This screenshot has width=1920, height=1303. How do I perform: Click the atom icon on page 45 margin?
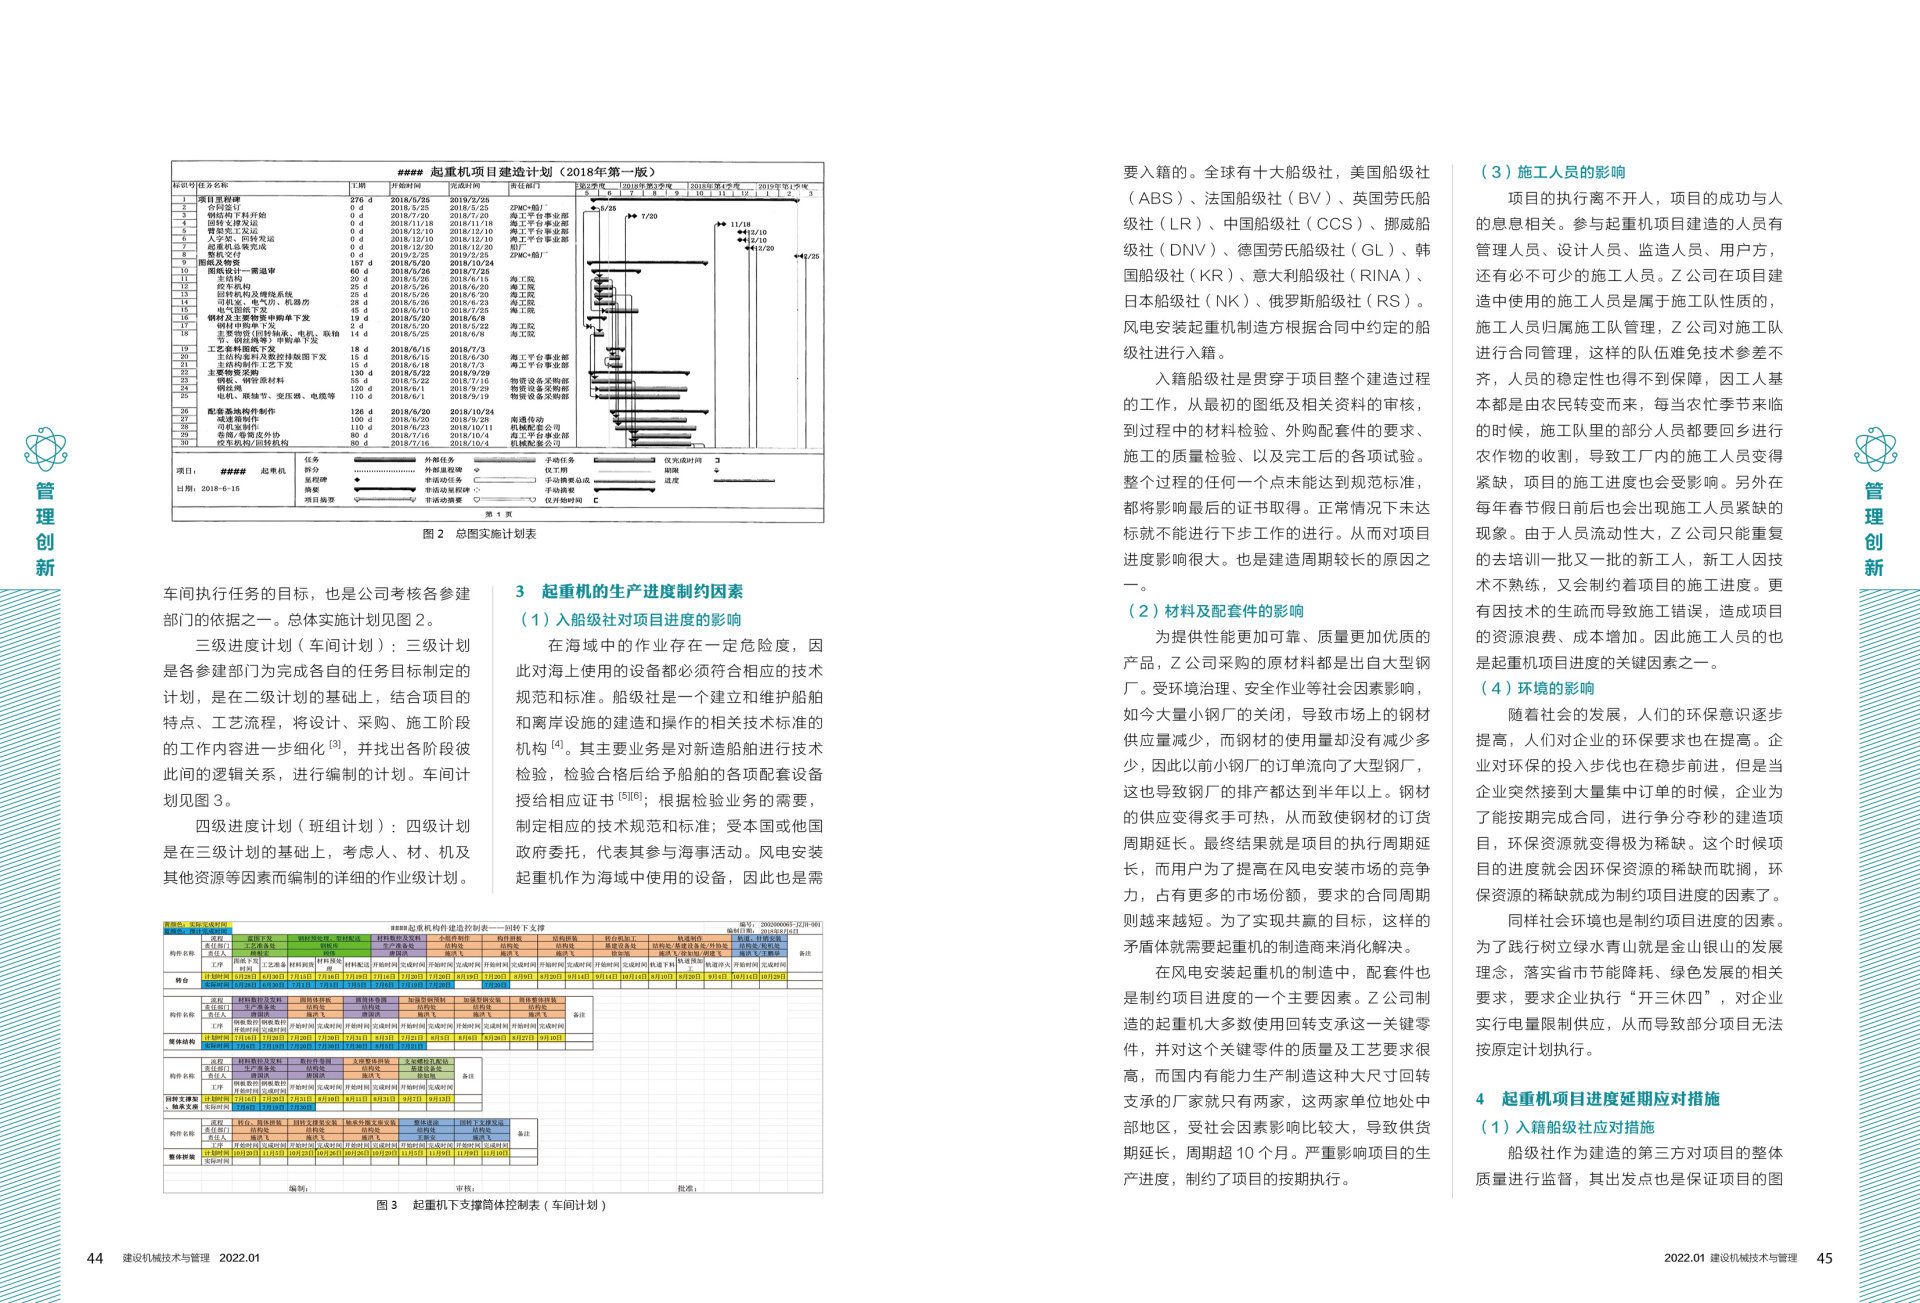(x=1875, y=448)
